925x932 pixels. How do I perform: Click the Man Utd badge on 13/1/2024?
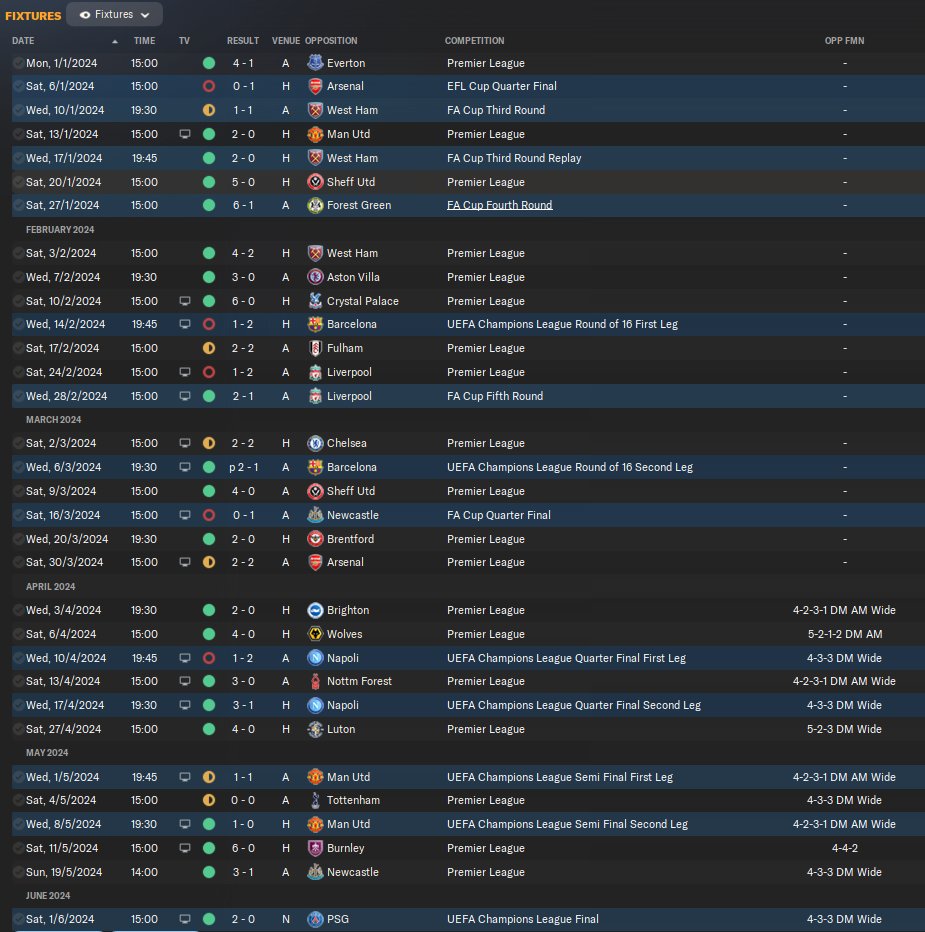click(315, 134)
